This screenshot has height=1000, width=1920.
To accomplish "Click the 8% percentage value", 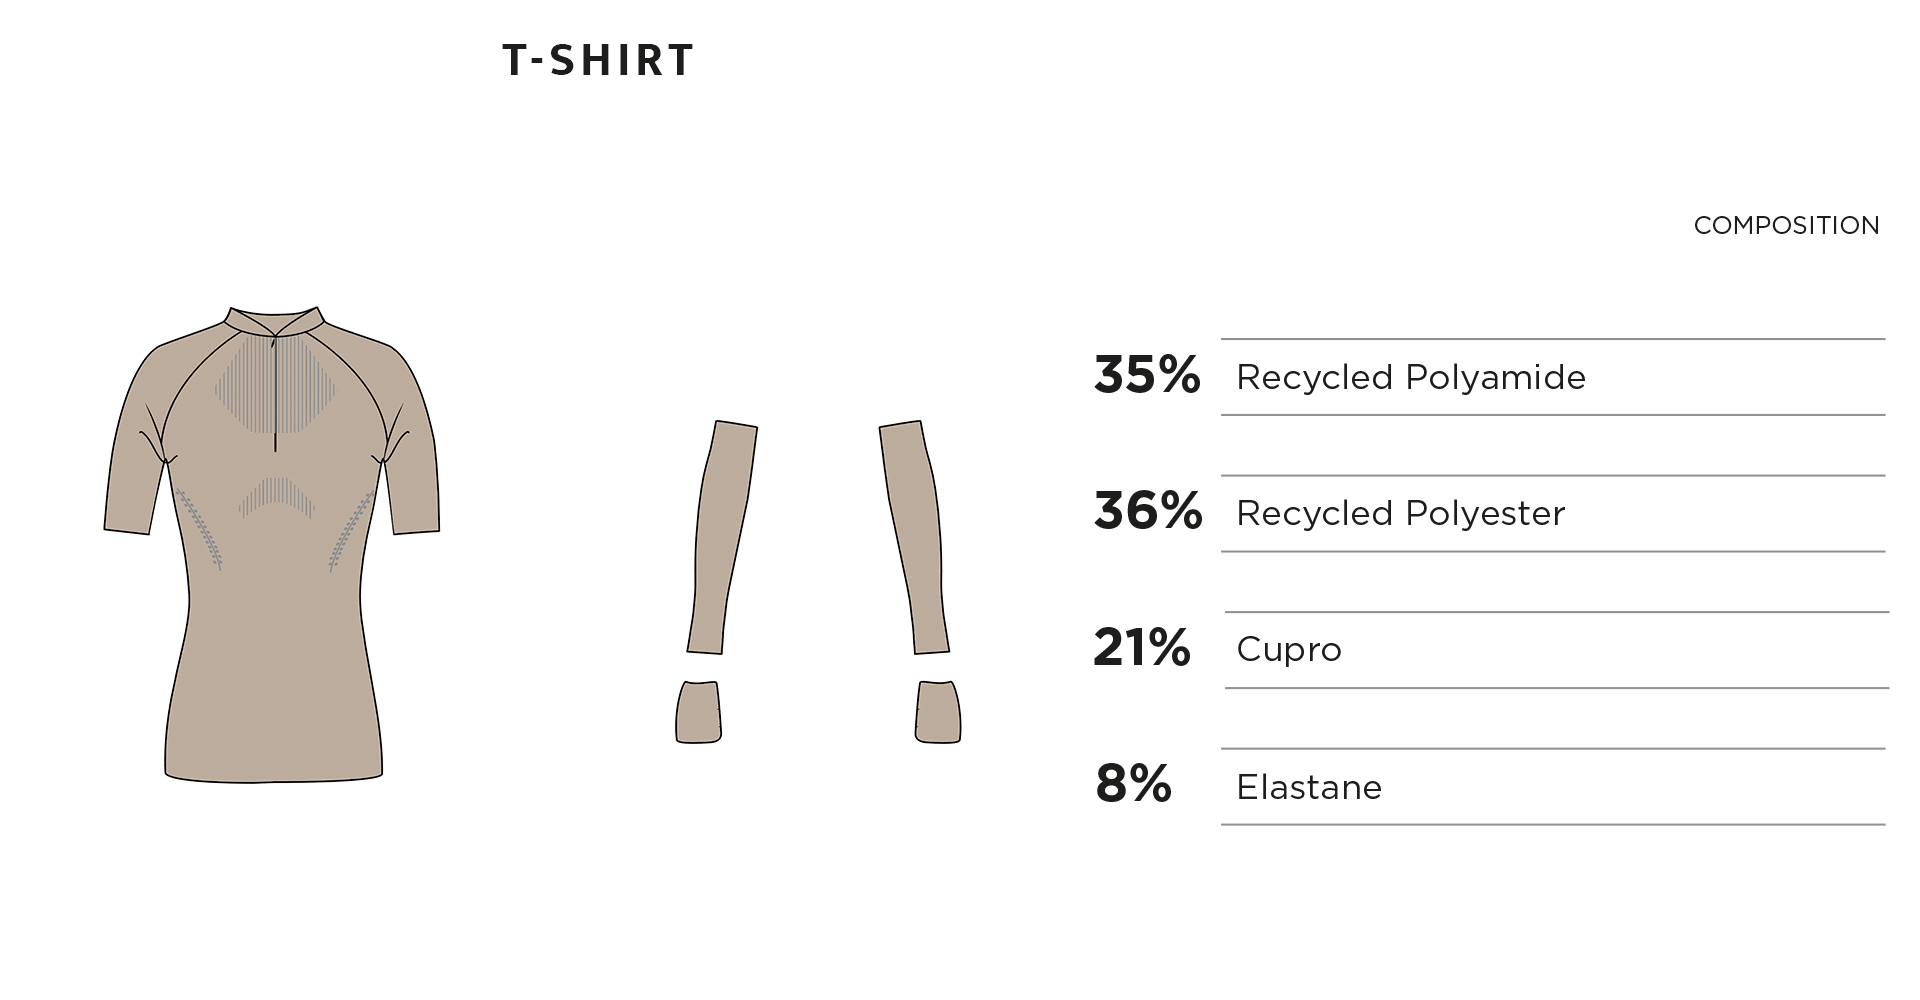I will point(1133,784).
